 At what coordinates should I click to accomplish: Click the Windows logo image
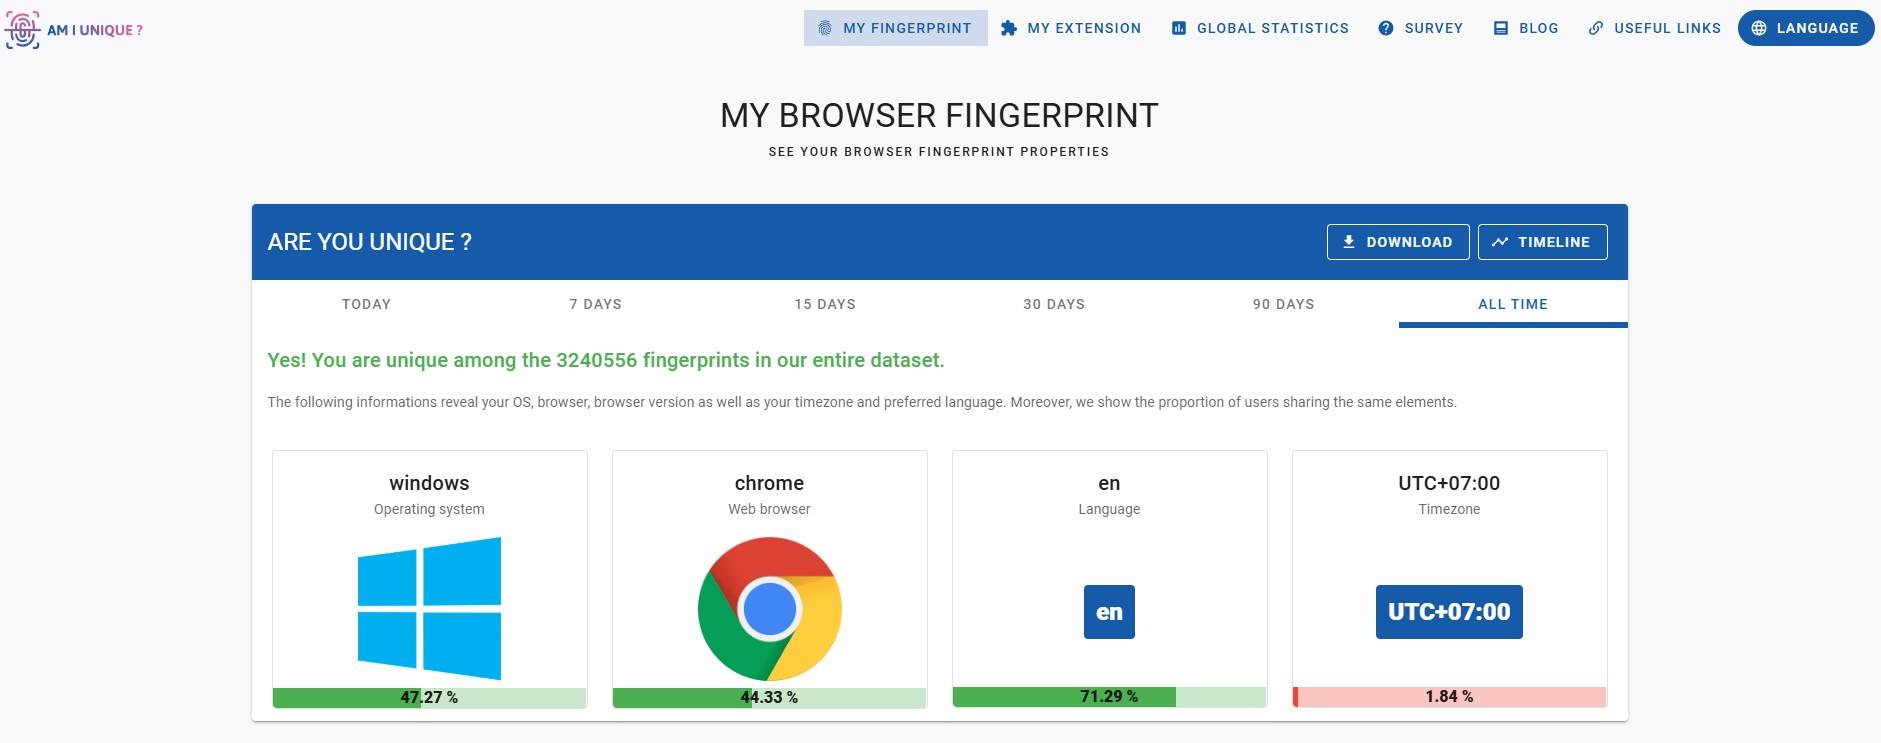pos(429,609)
